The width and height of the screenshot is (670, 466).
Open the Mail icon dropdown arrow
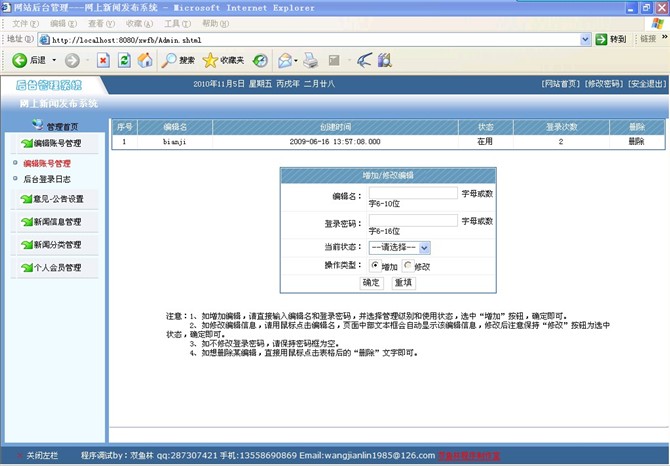[x=296, y=61]
